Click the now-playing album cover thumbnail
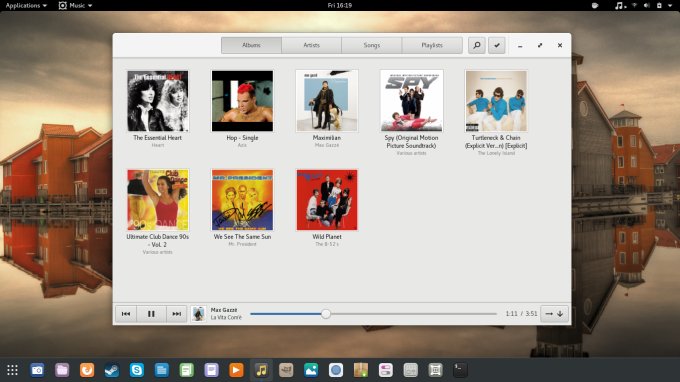680x382 pixels. point(198,313)
